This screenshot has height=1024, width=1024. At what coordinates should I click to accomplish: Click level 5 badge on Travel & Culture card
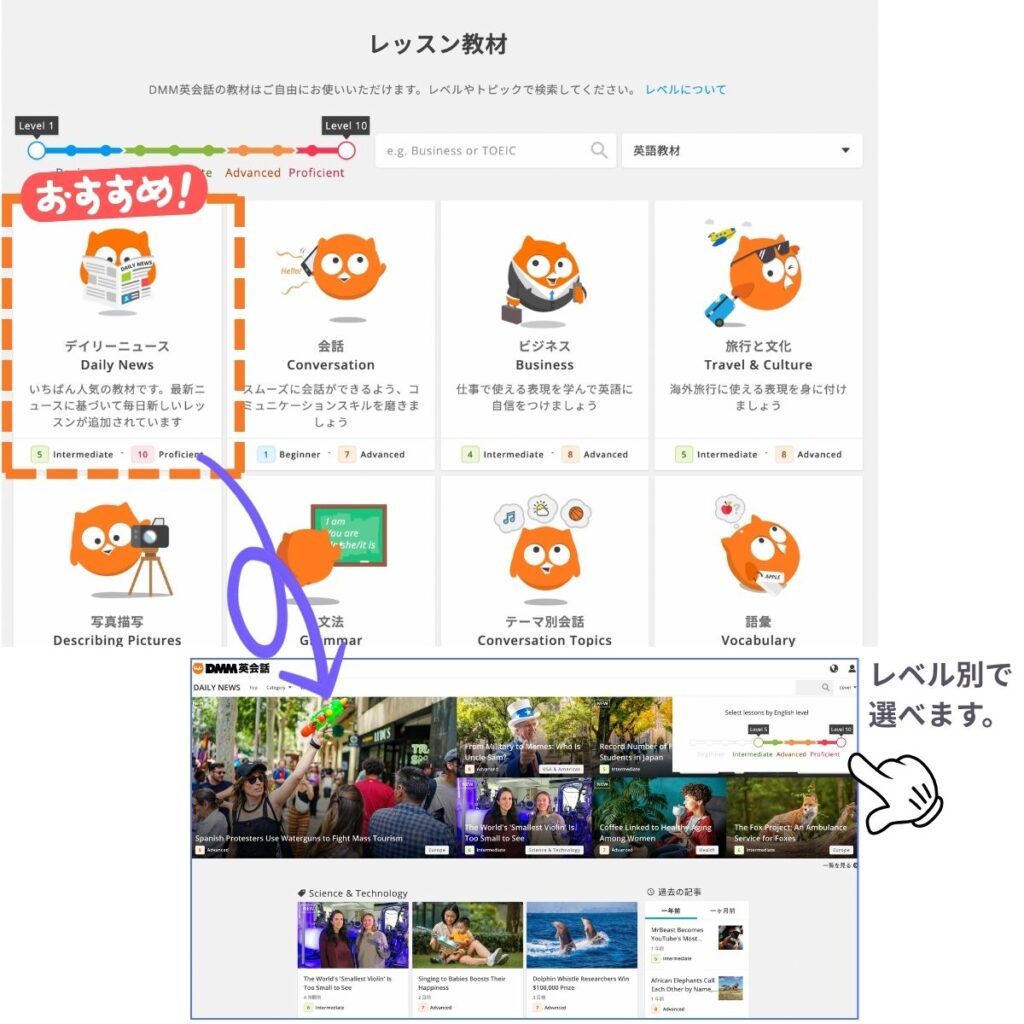tap(684, 454)
